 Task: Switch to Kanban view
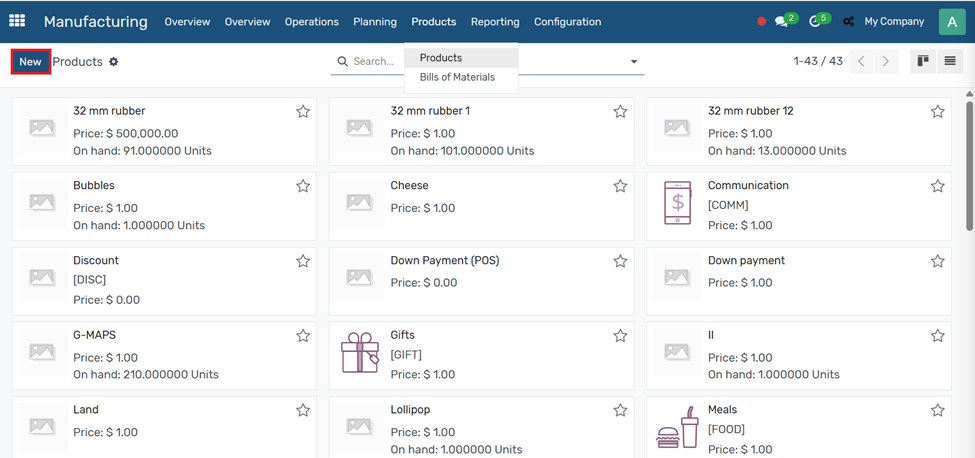922,62
